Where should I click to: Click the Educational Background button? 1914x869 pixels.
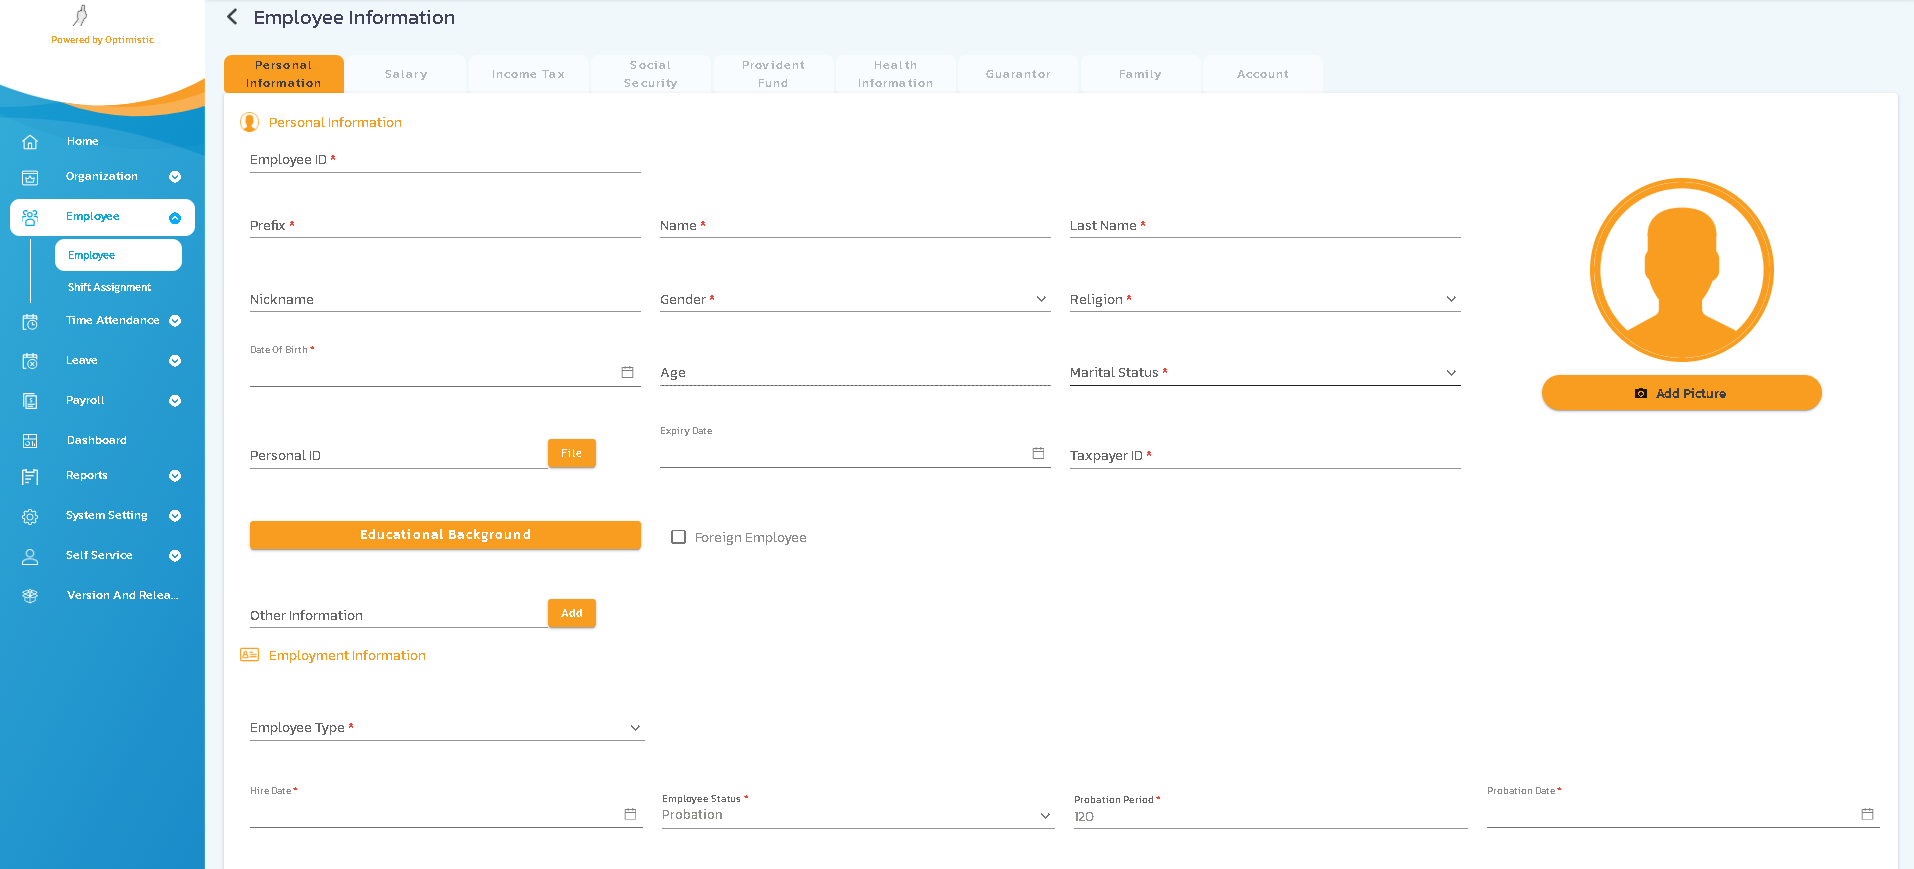(x=445, y=535)
